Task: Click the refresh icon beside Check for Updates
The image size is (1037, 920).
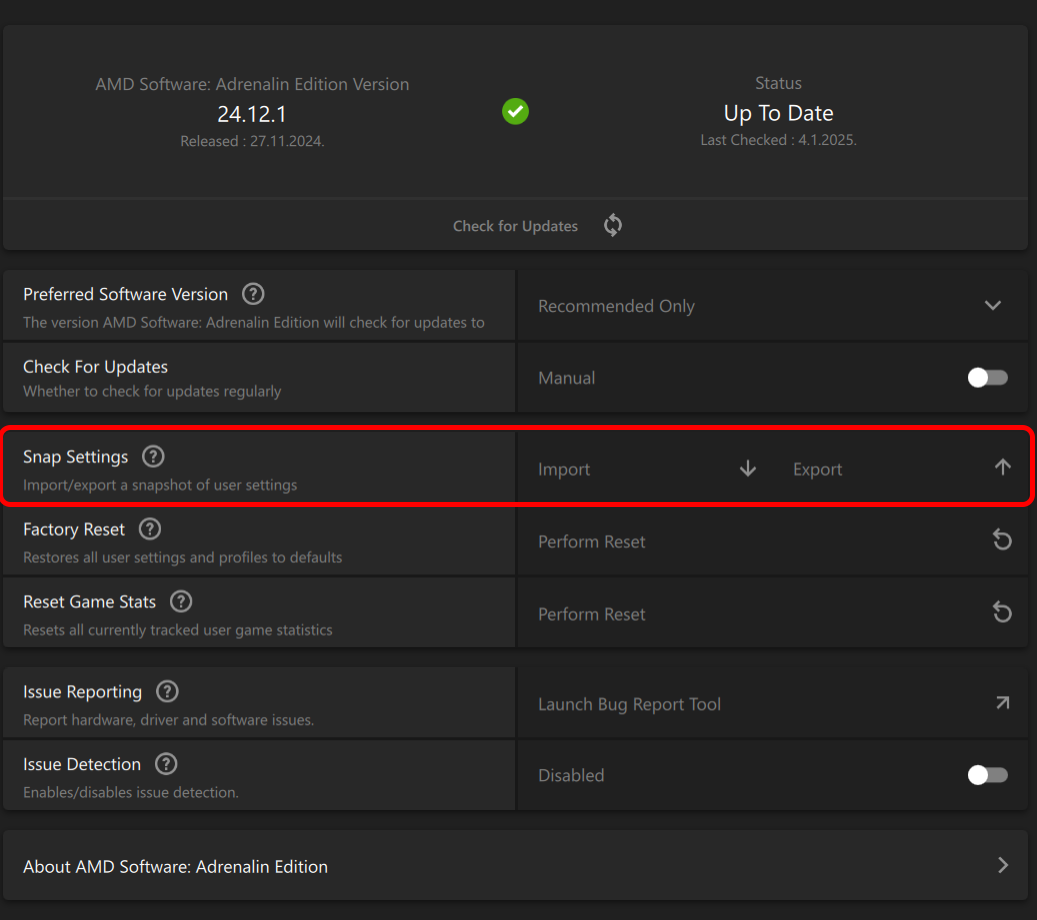Action: [613, 226]
